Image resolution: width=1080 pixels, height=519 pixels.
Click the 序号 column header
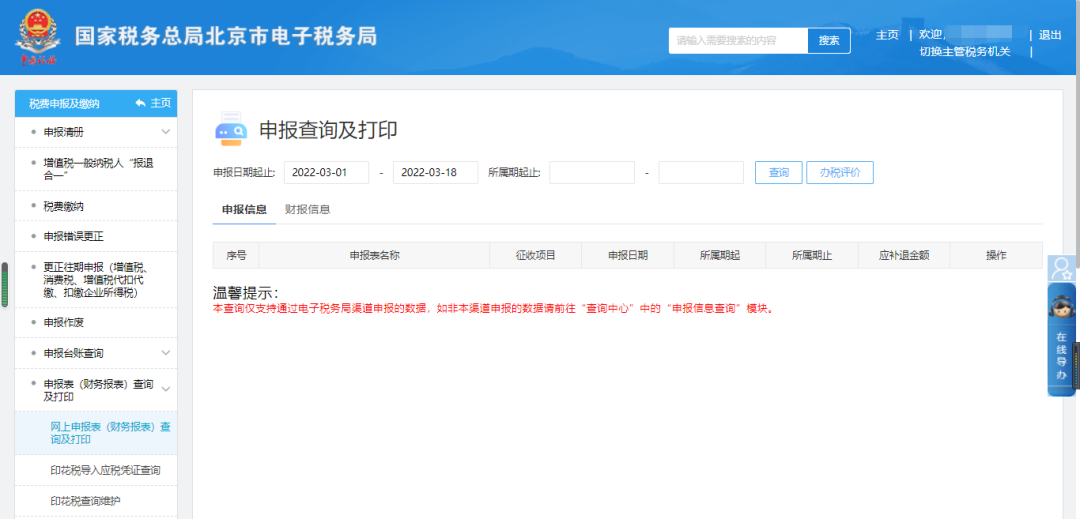(236, 255)
